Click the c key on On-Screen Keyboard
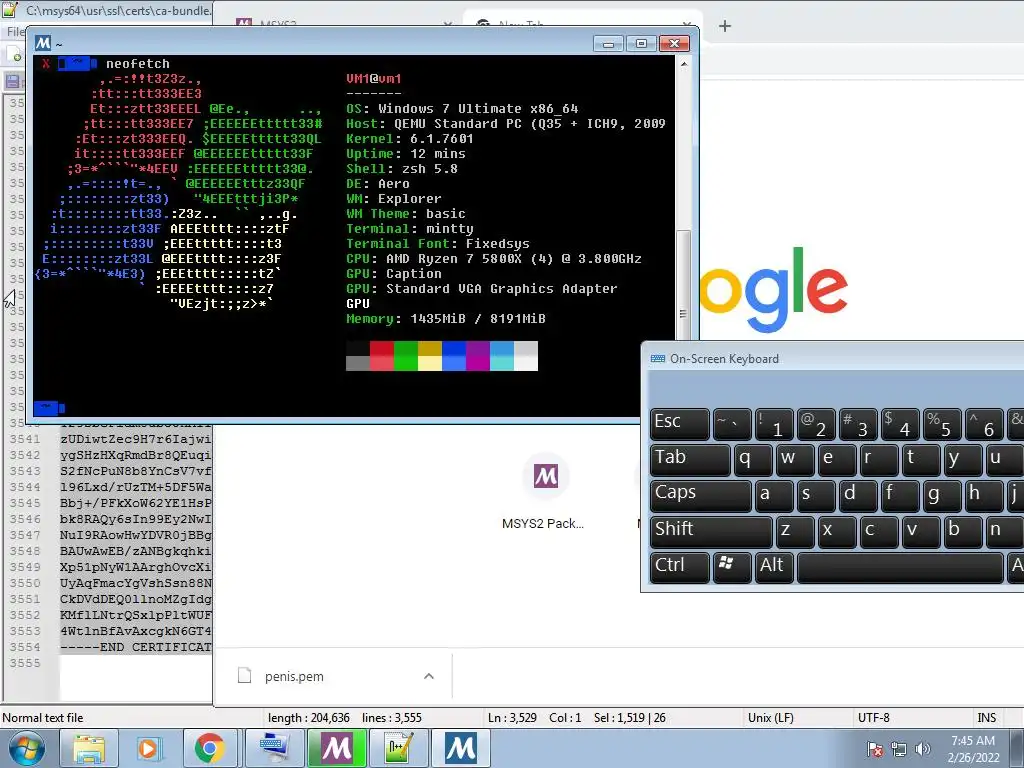The height and width of the screenshot is (768, 1024). tap(878, 531)
